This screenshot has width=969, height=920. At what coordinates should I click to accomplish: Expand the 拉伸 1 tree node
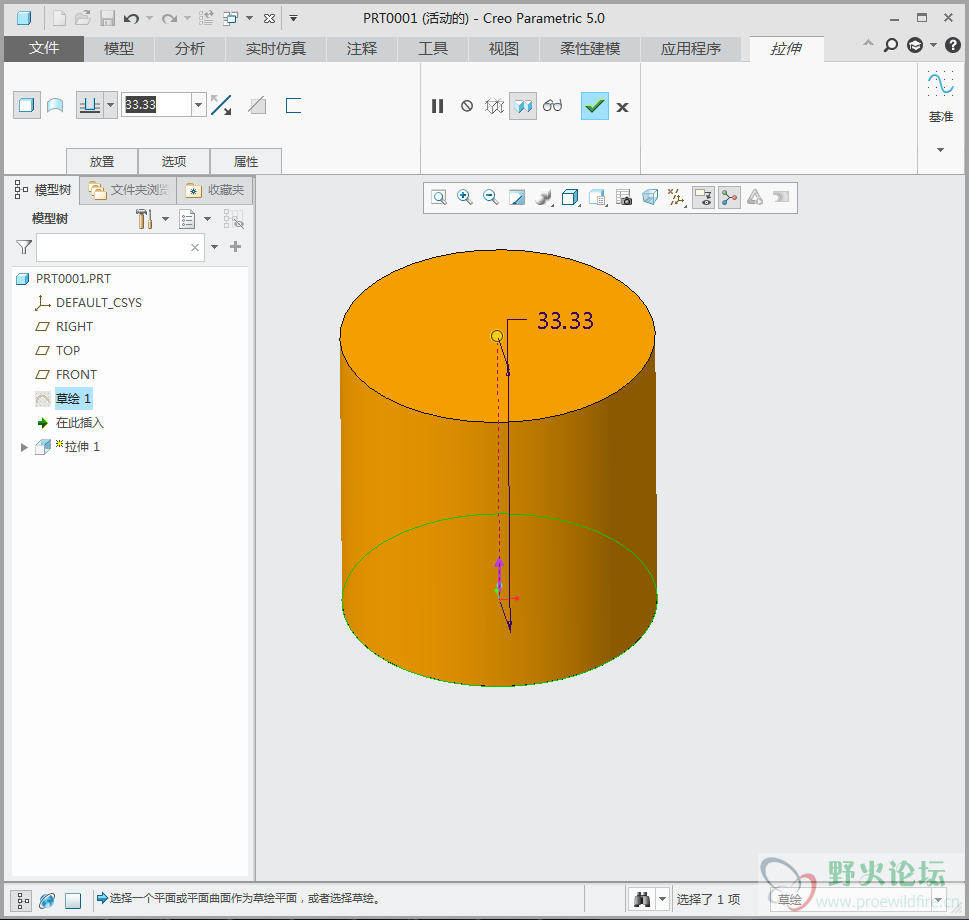point(24,447)
